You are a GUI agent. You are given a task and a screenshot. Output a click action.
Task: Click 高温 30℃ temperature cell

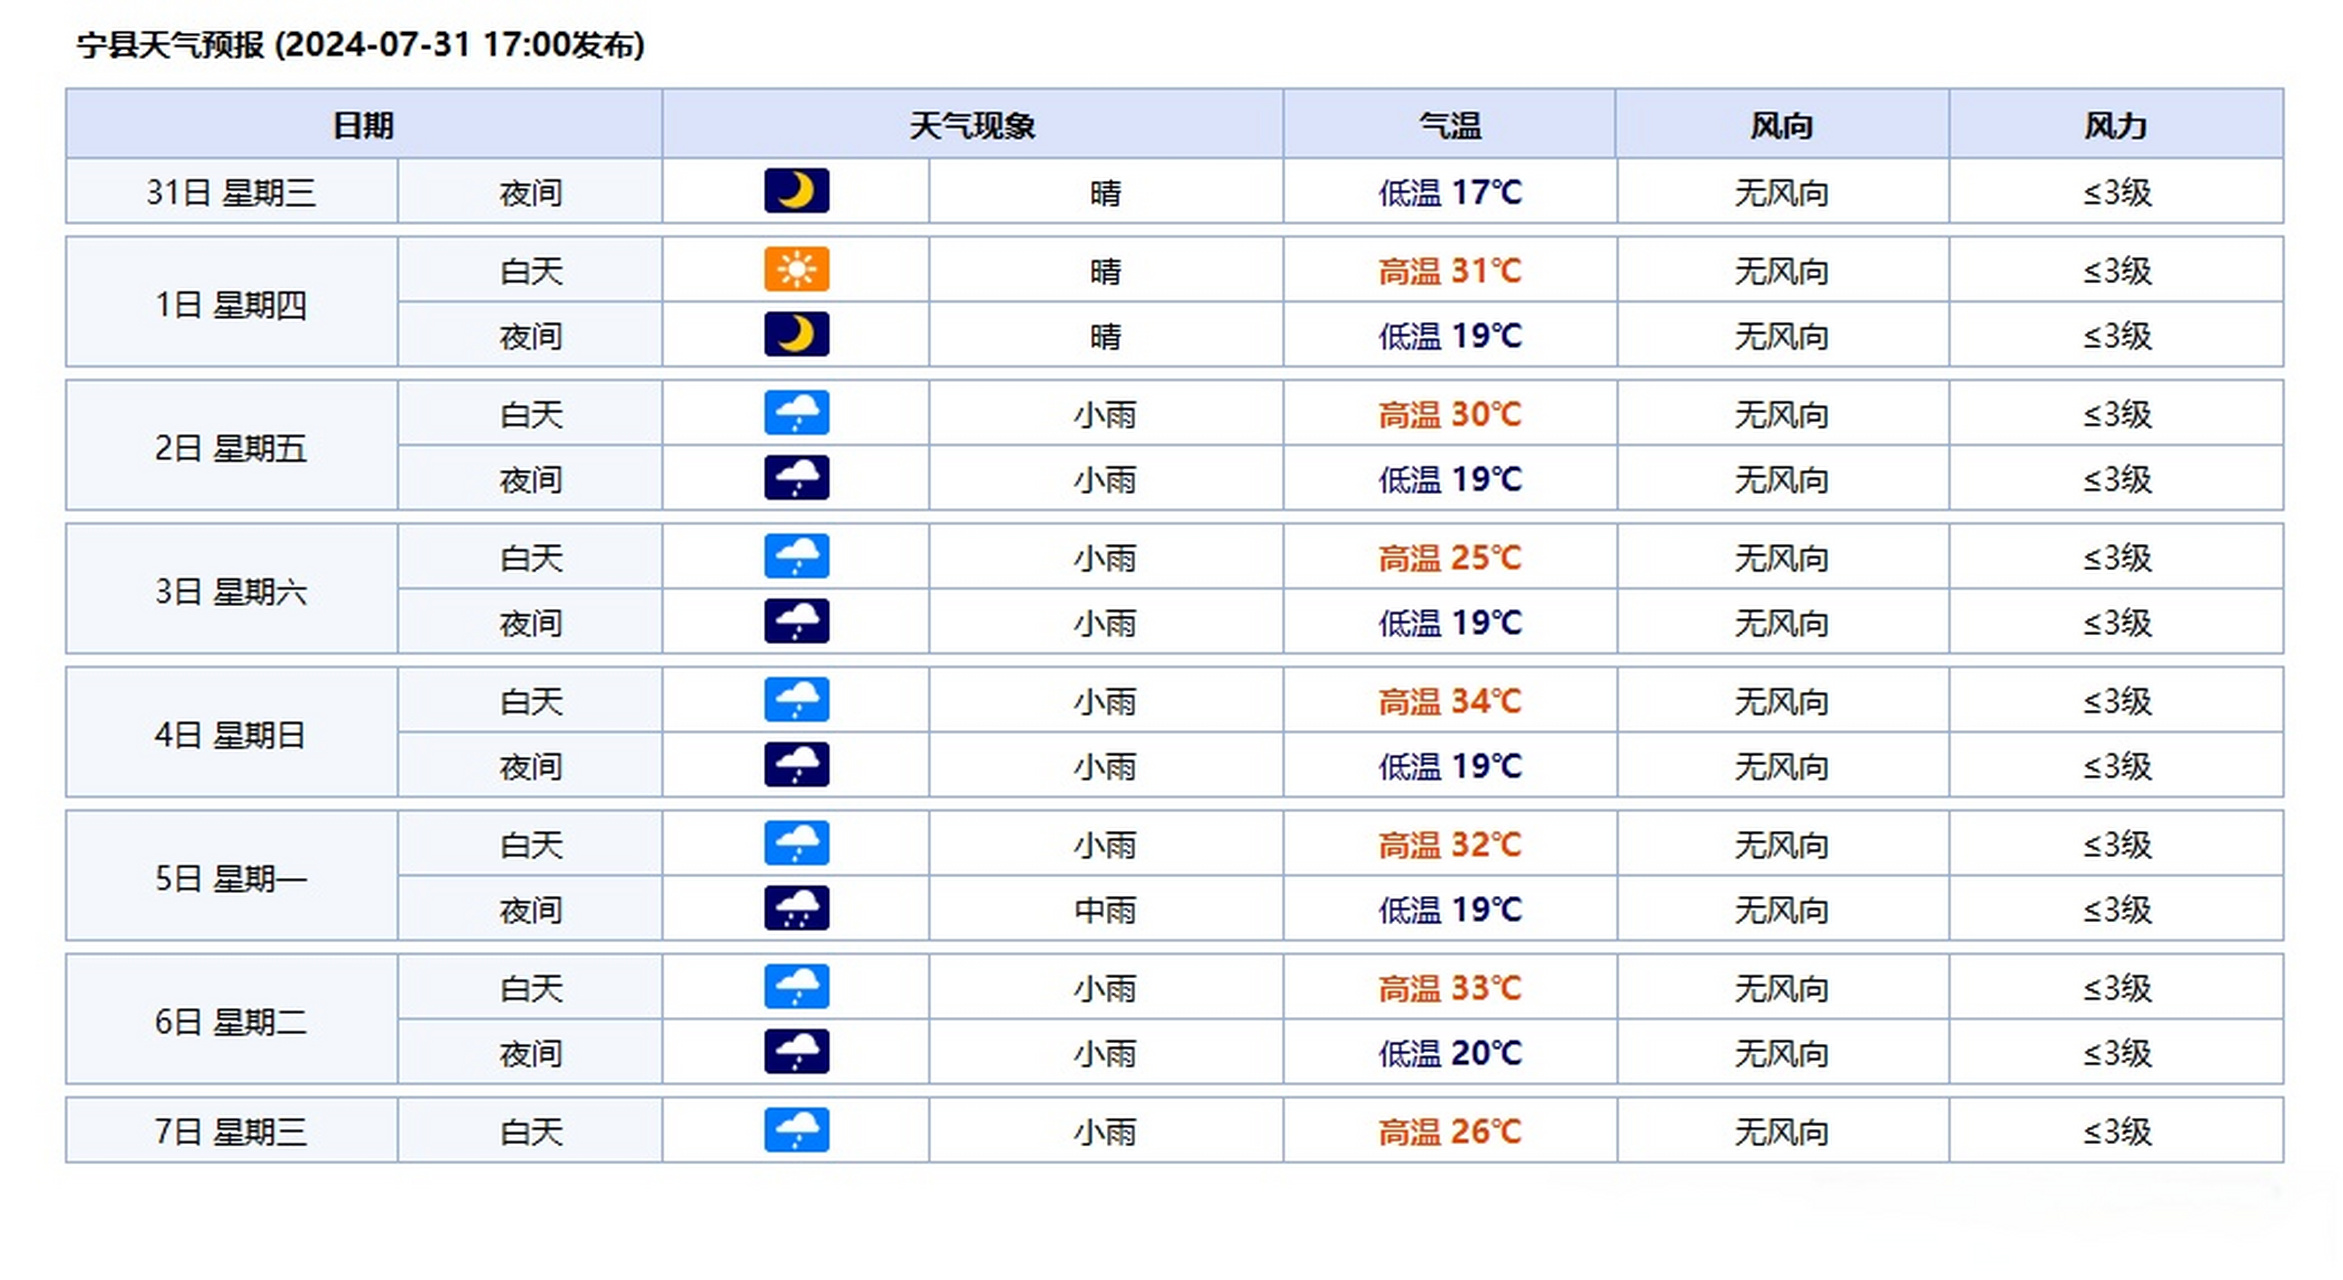click(1450, 414)
